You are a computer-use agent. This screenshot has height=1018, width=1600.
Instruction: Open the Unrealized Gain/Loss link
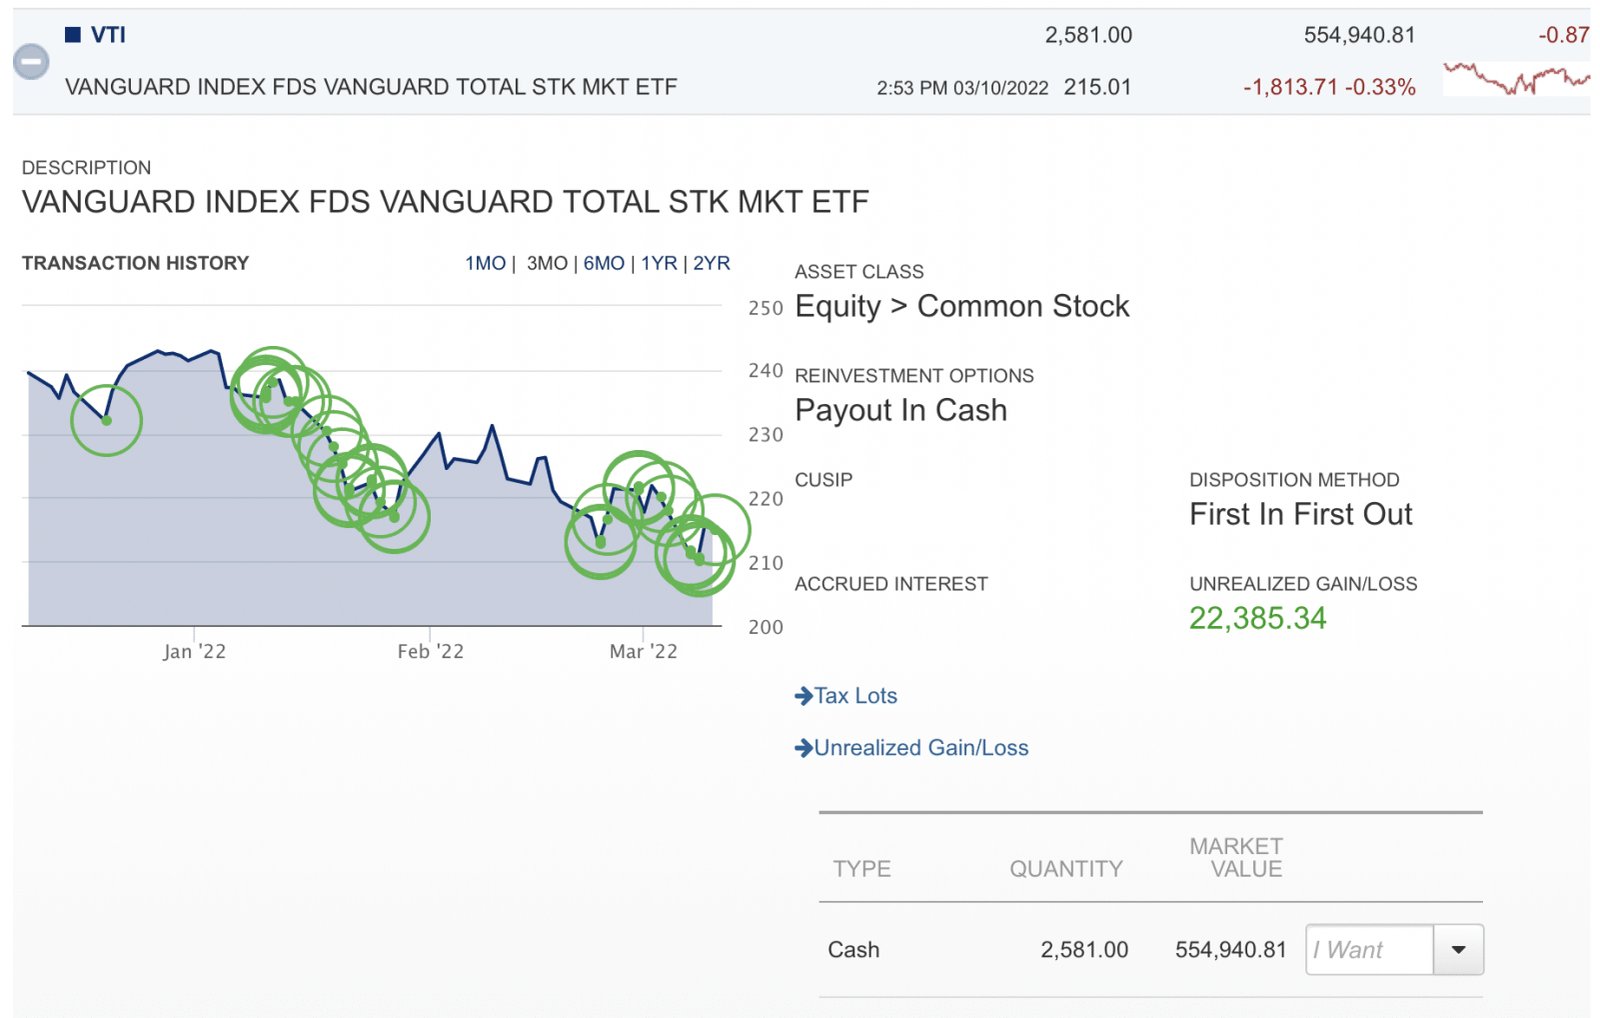(921, 748)
